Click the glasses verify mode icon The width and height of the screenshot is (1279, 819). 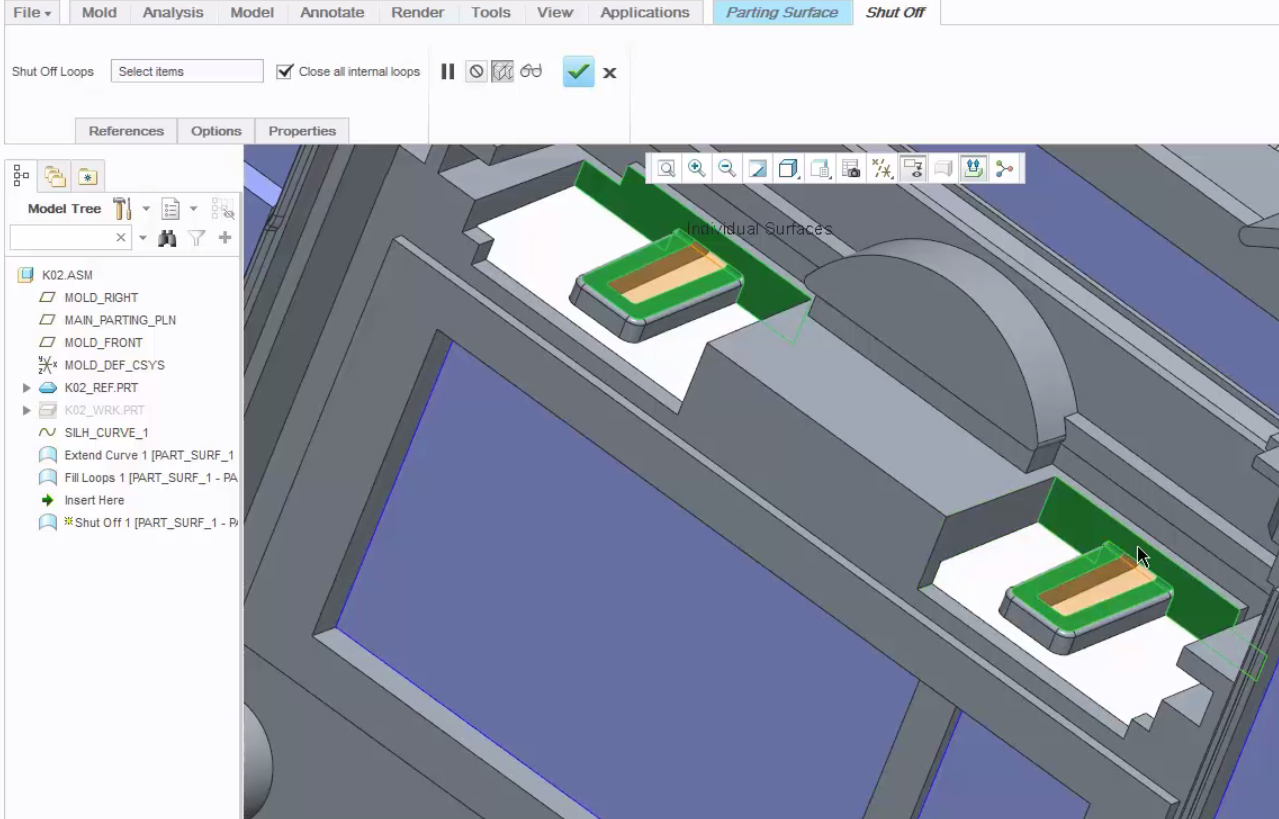[x=530, y=72]
